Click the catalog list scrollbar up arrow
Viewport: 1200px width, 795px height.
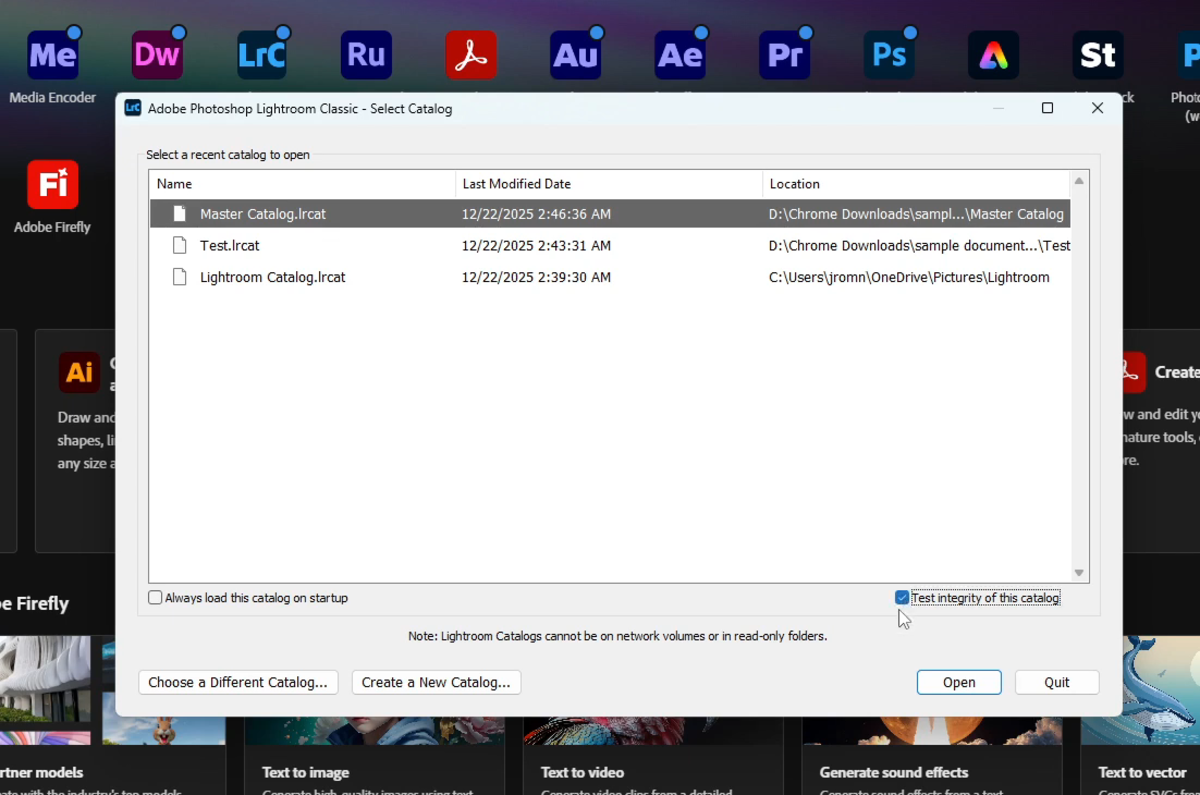point(1079,181)
